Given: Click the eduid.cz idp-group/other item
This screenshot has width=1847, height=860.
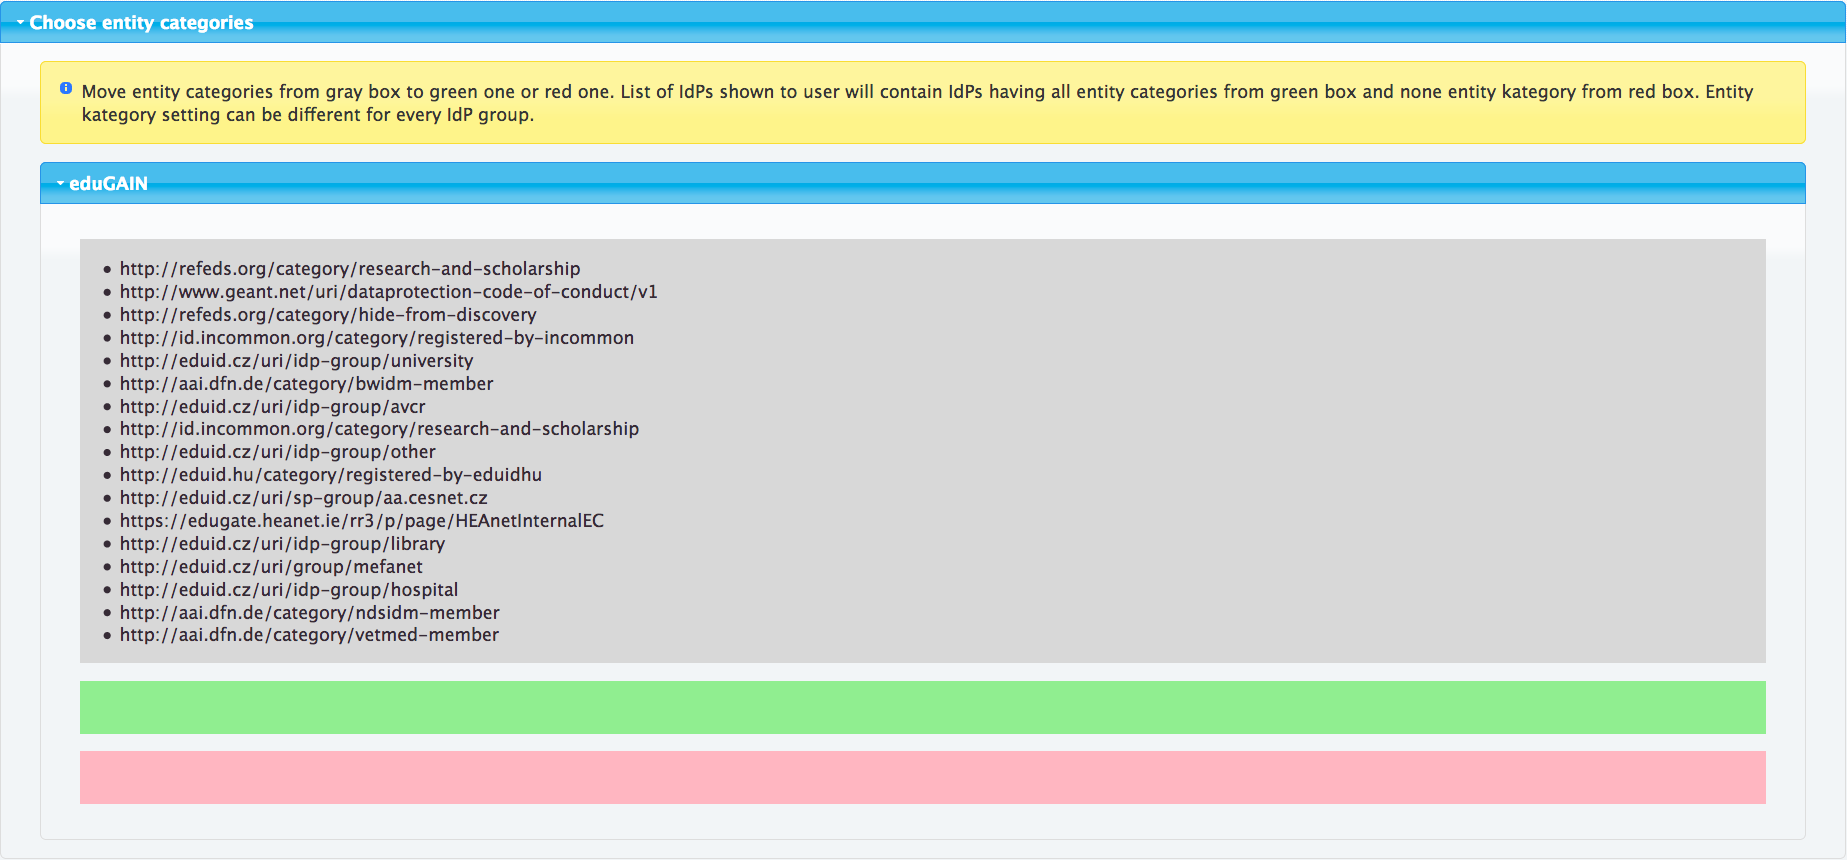Looking at the screenshot, I should click(277, 452).
